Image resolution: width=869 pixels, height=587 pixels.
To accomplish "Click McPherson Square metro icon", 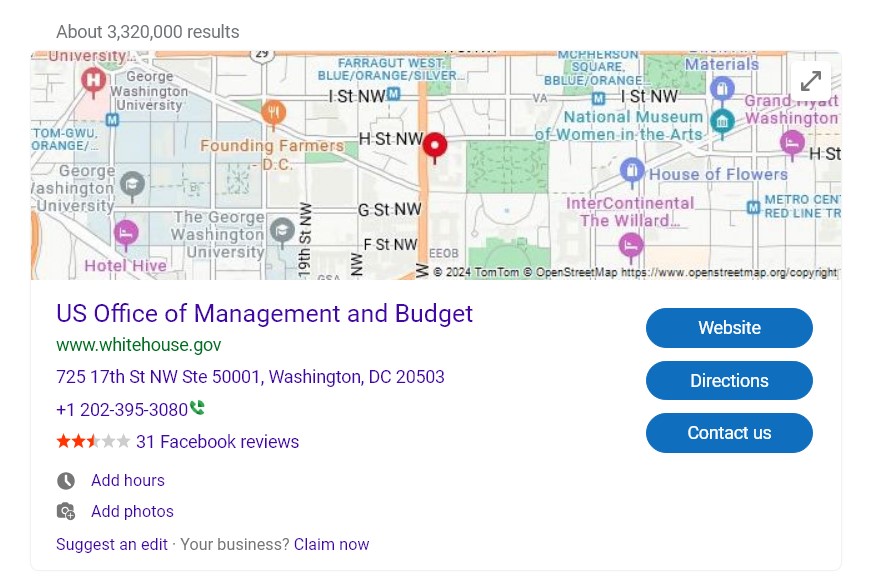I will pyautogui.click(x=598, y=99).
